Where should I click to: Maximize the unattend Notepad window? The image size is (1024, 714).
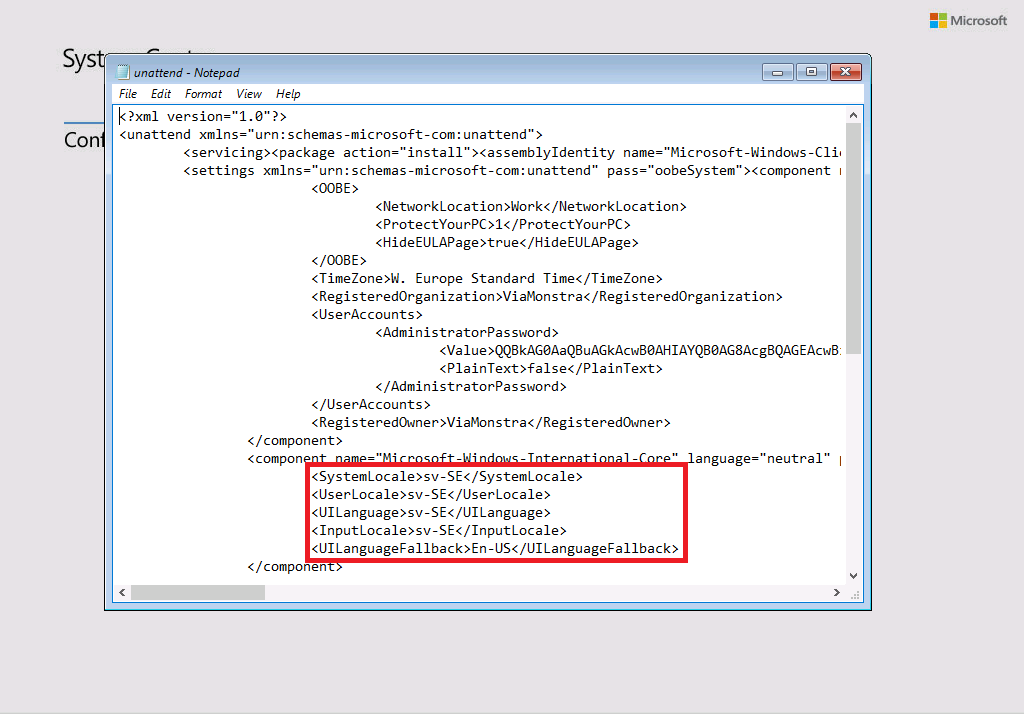pos(811,72)
